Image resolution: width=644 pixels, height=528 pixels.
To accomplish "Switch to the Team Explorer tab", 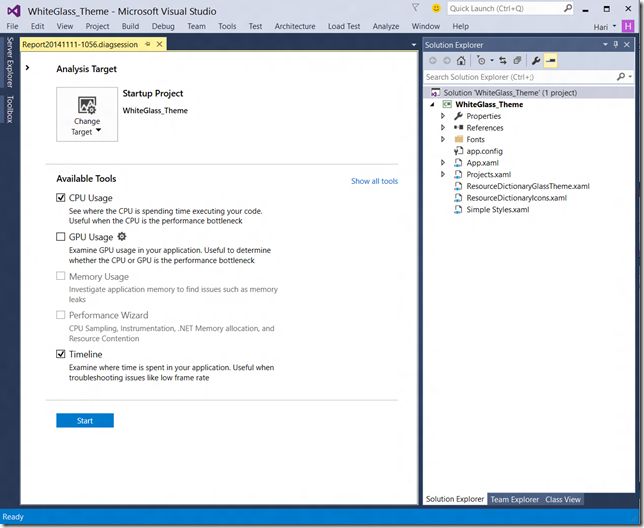I will 514,499.
